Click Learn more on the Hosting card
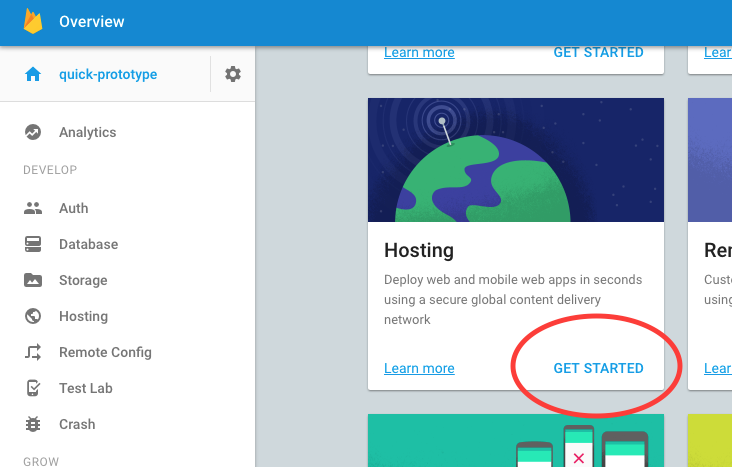732x467 pixels. (419, 368)
